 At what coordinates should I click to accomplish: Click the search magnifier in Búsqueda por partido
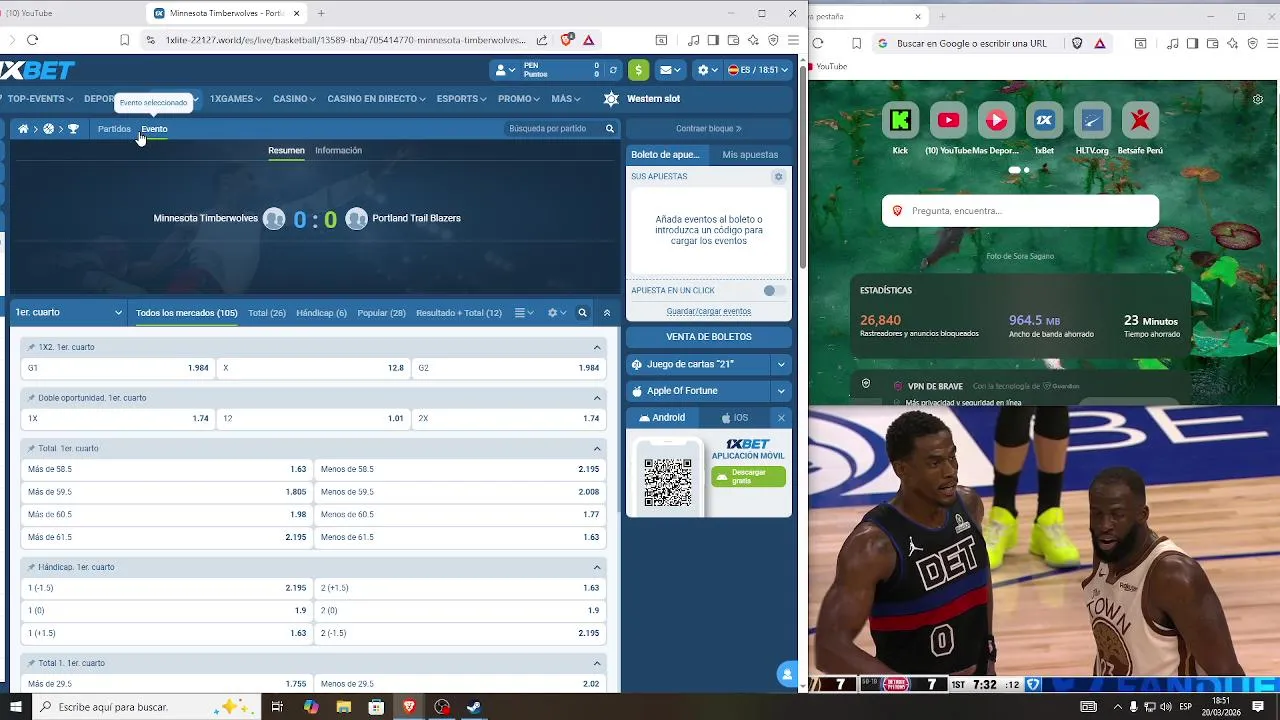point(609,129)
